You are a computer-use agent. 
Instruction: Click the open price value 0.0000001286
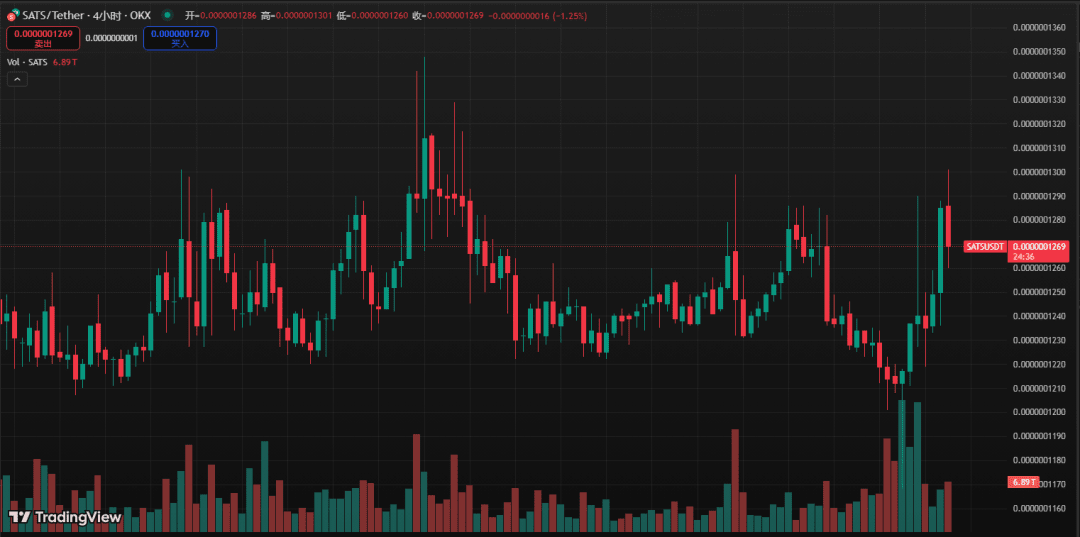click(x=227, y=14)
